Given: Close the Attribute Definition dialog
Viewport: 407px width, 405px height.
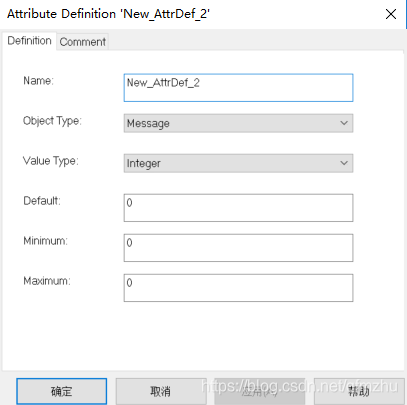Looking at the screenshot, I should 391,14.
